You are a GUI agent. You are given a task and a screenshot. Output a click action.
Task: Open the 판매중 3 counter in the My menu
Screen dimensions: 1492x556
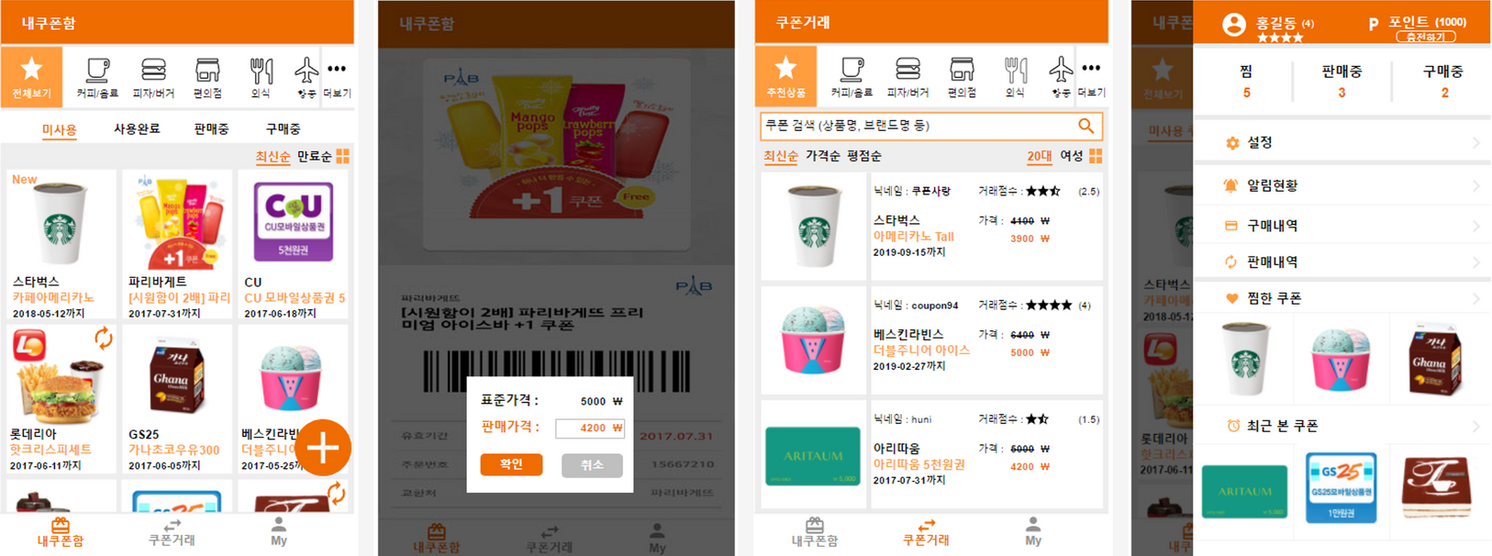tap(1341, 82)
